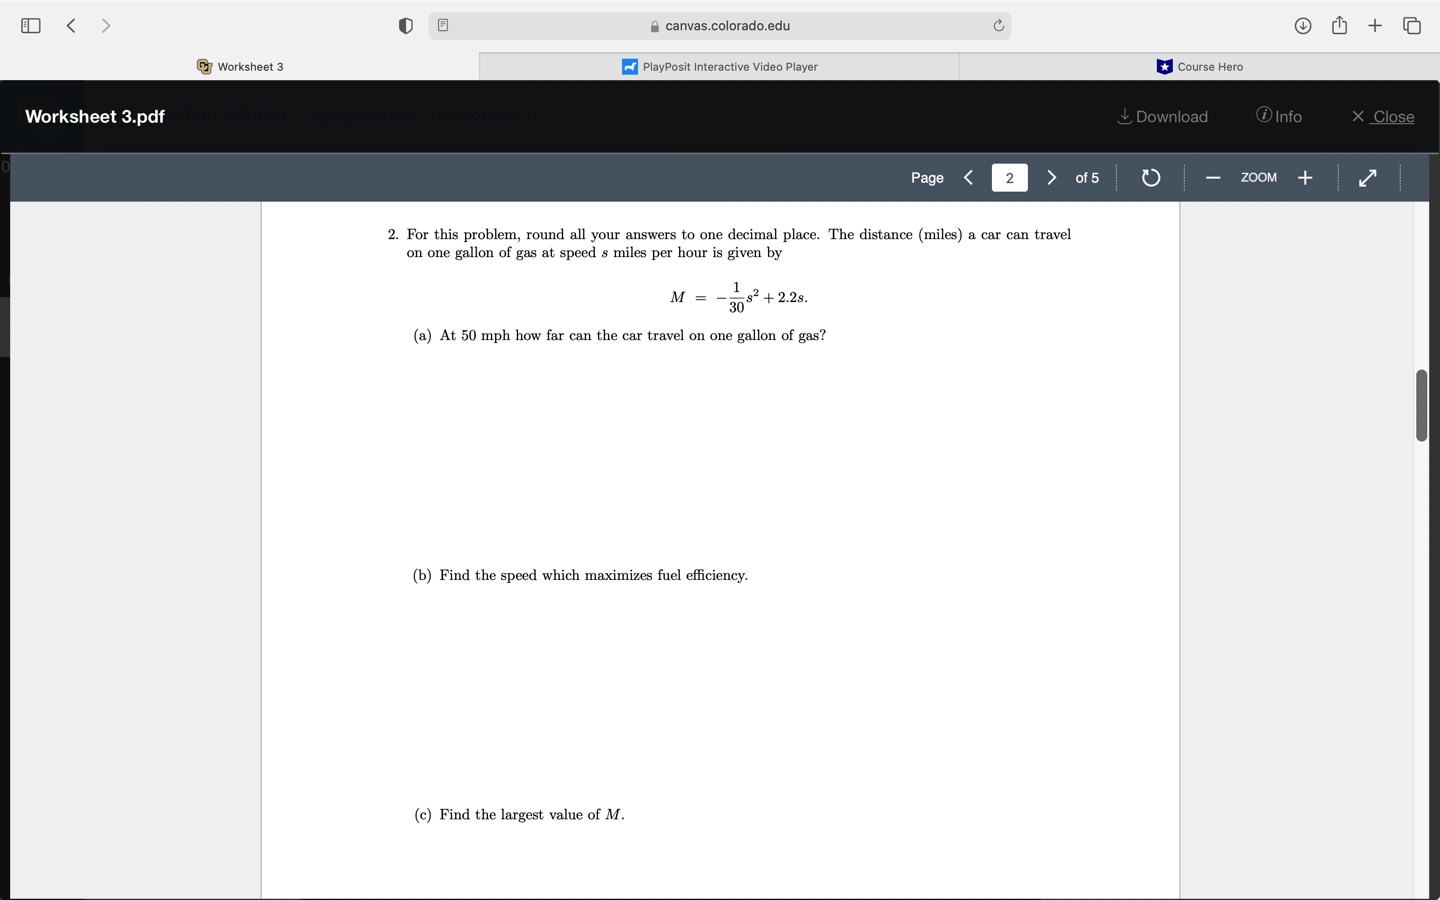Open a new tab with the plus icon
Viewport: 1440px width, 900px height.
[1375, 26]
